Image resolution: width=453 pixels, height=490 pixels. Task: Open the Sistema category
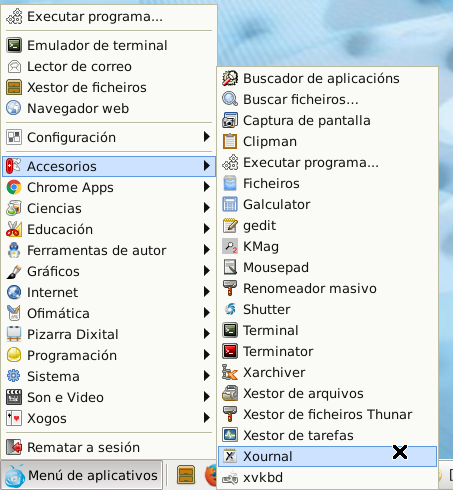click(109, 376)
